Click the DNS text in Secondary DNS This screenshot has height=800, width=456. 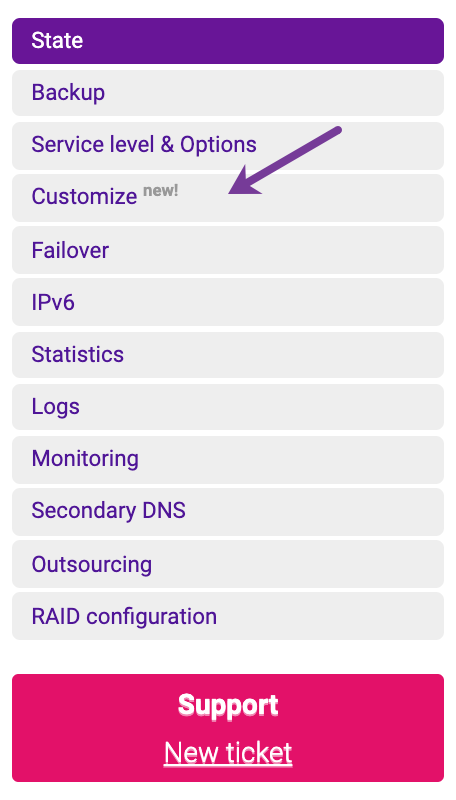[164, 511]
